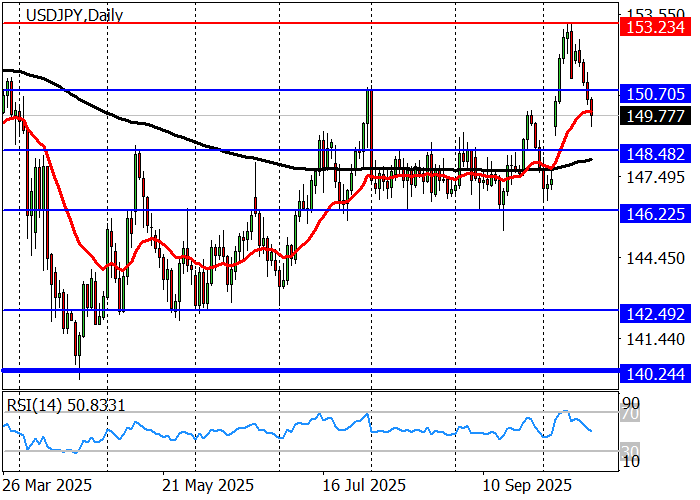Screen dimensions: 700x500
Task: Select the red 153.234 resistance price label
Action: [655, 30]
